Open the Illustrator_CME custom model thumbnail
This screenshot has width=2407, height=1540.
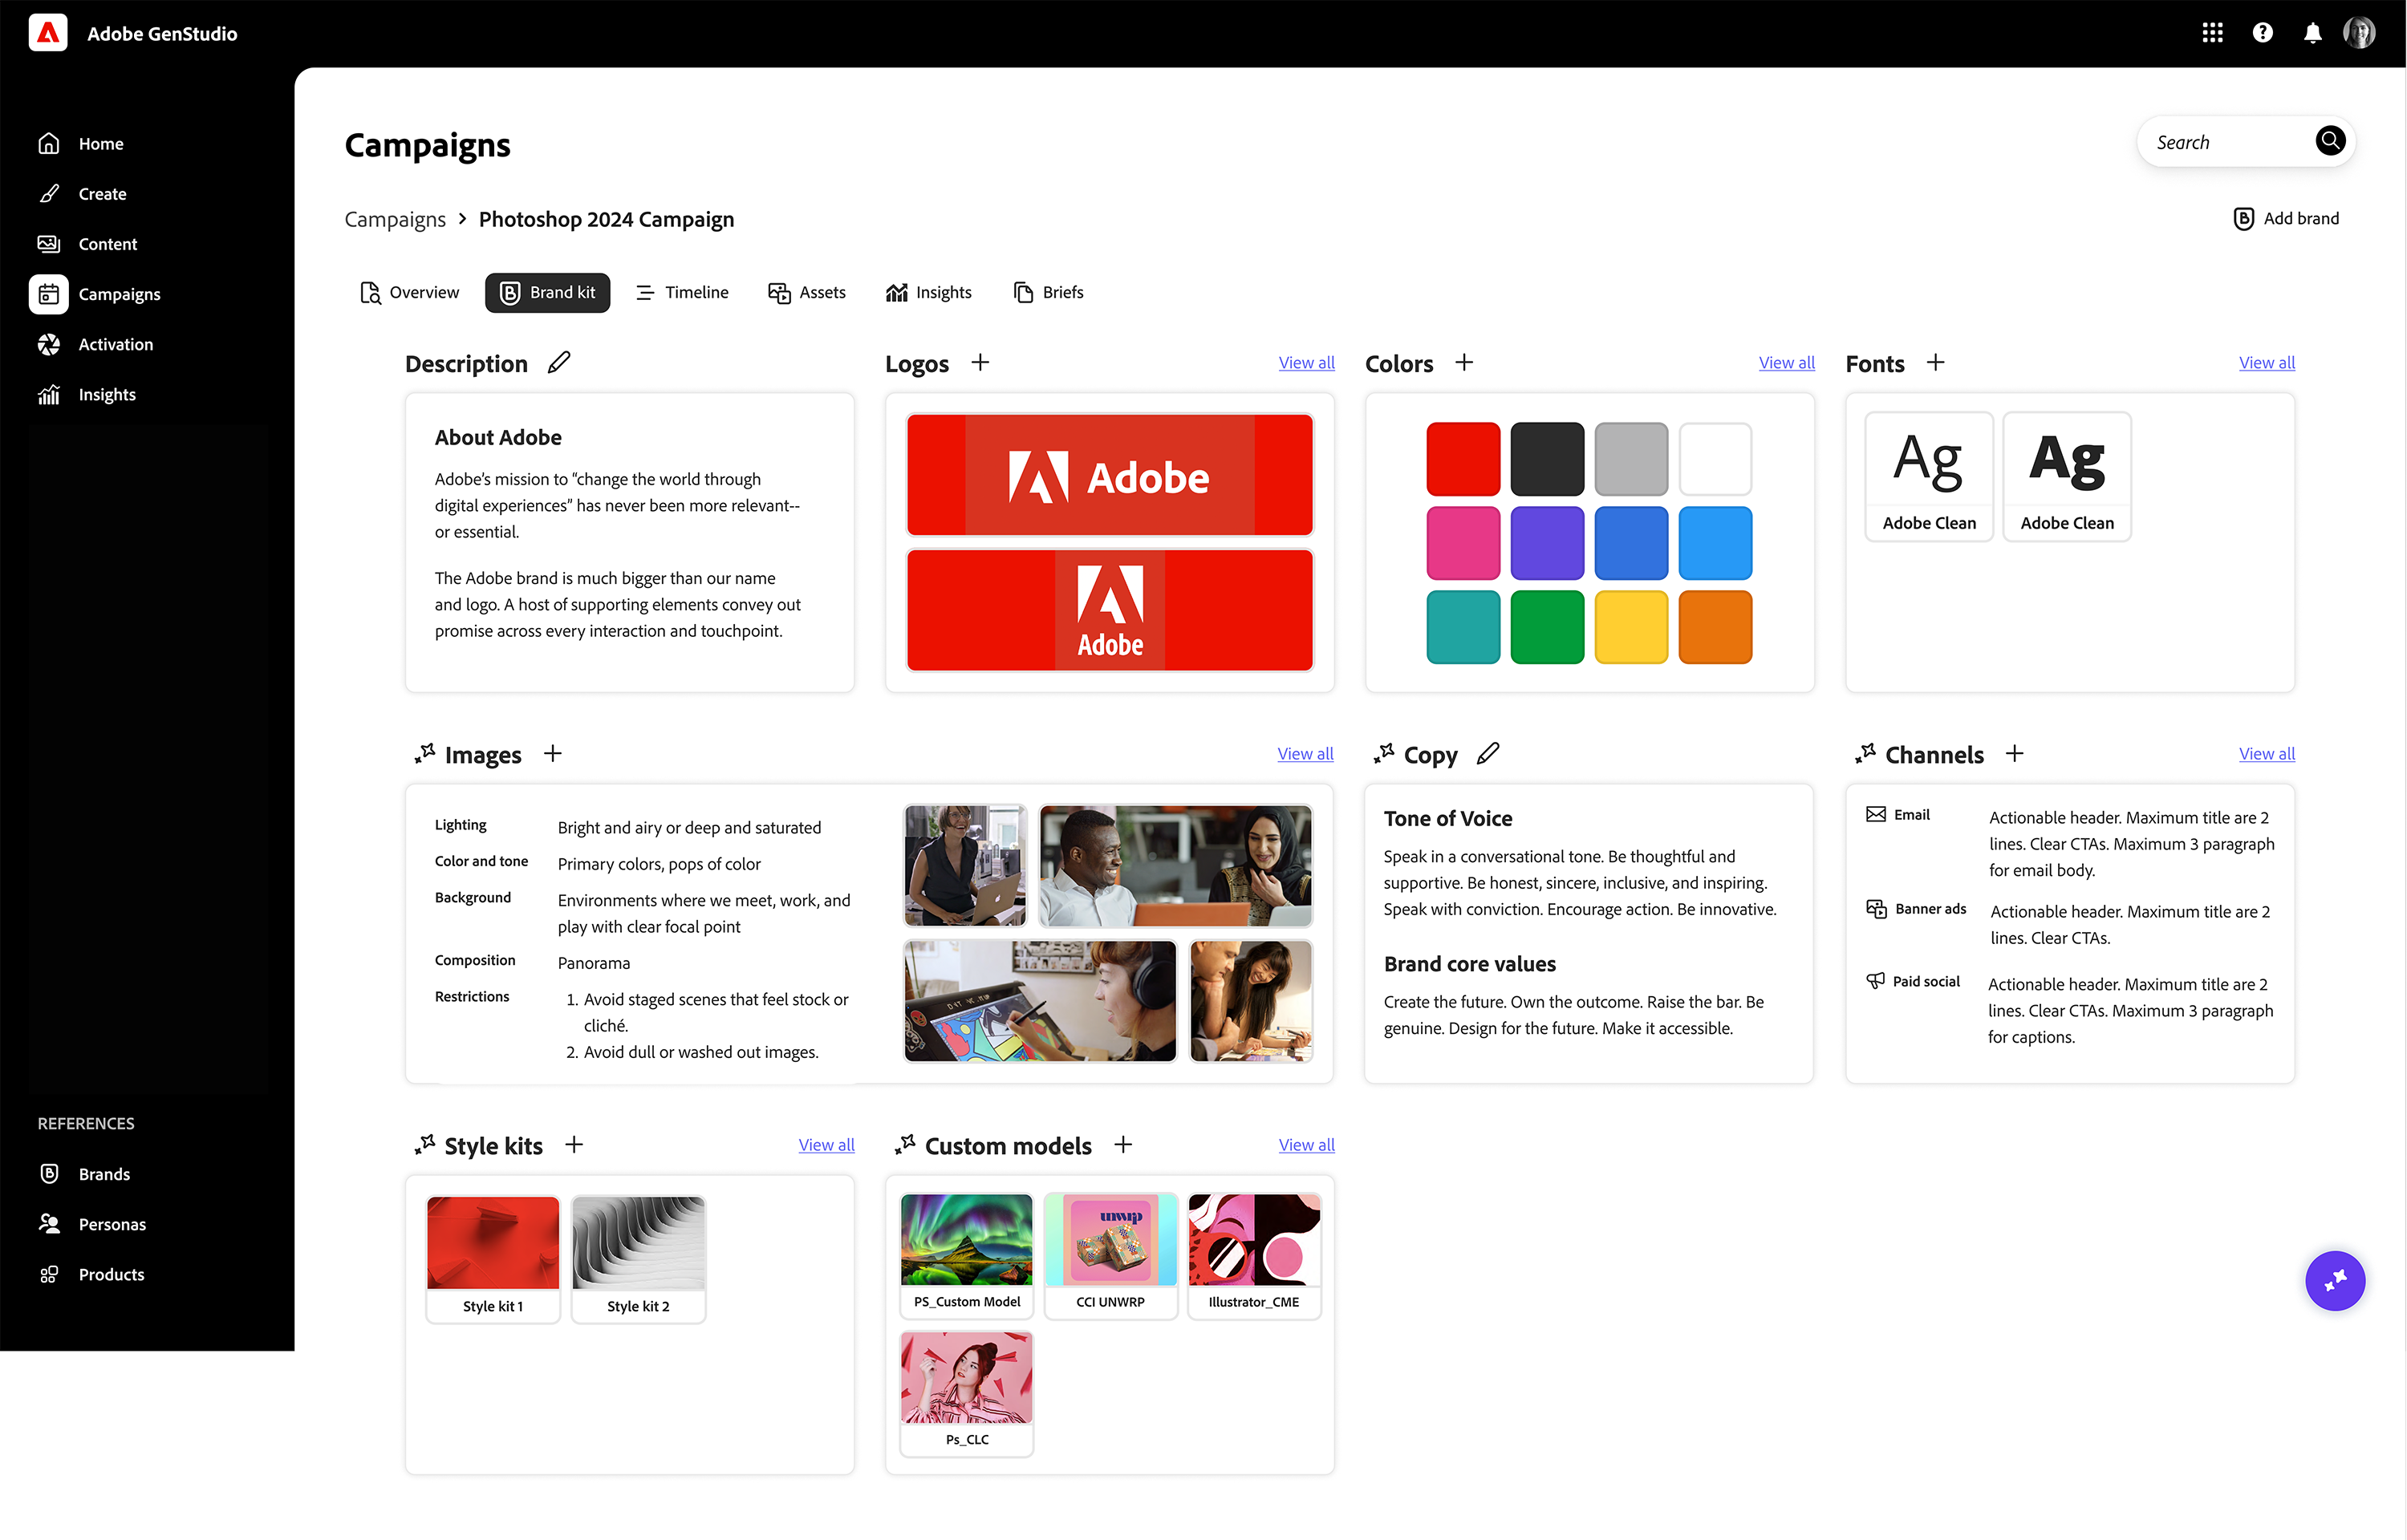pos(1254,1240)
